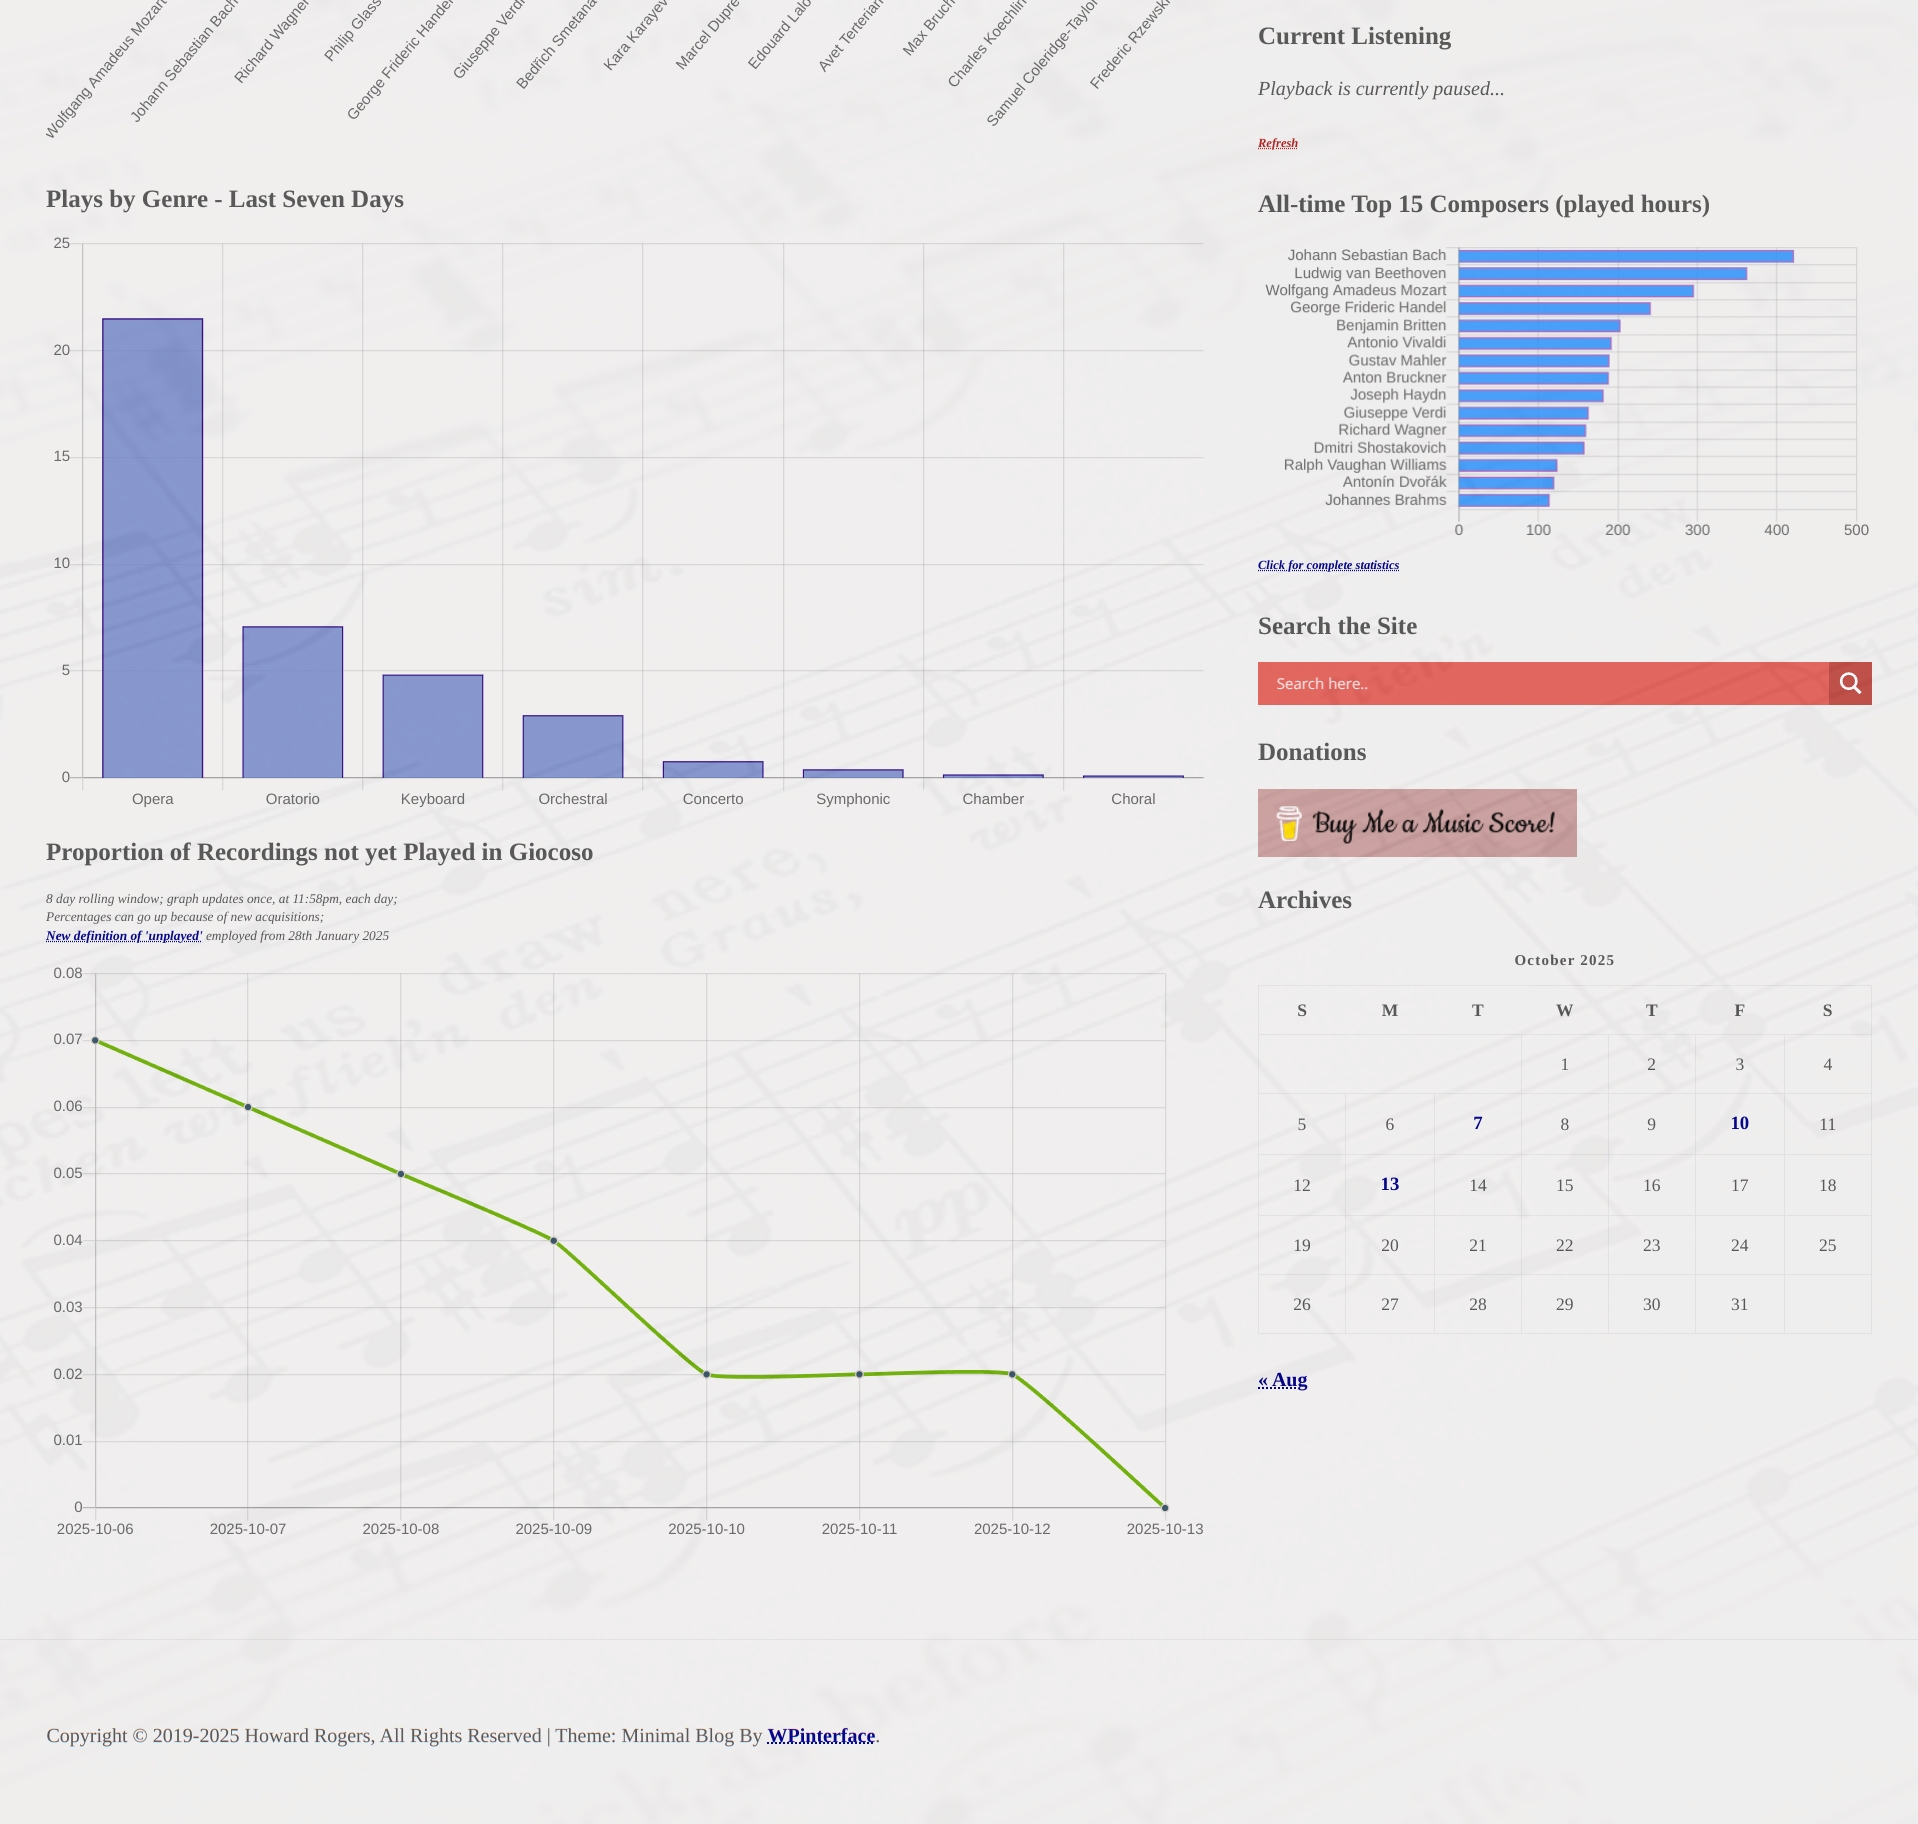The height and width of the screenshot is (1824, 1918).
Task: Click the Johann Sebastian Bach hours bar
Action: click(x=1625, y=256)
